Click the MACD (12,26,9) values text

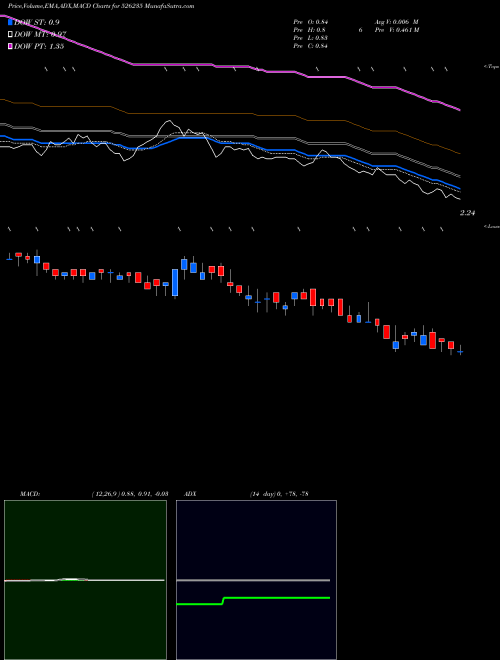[x=130, y=494]
